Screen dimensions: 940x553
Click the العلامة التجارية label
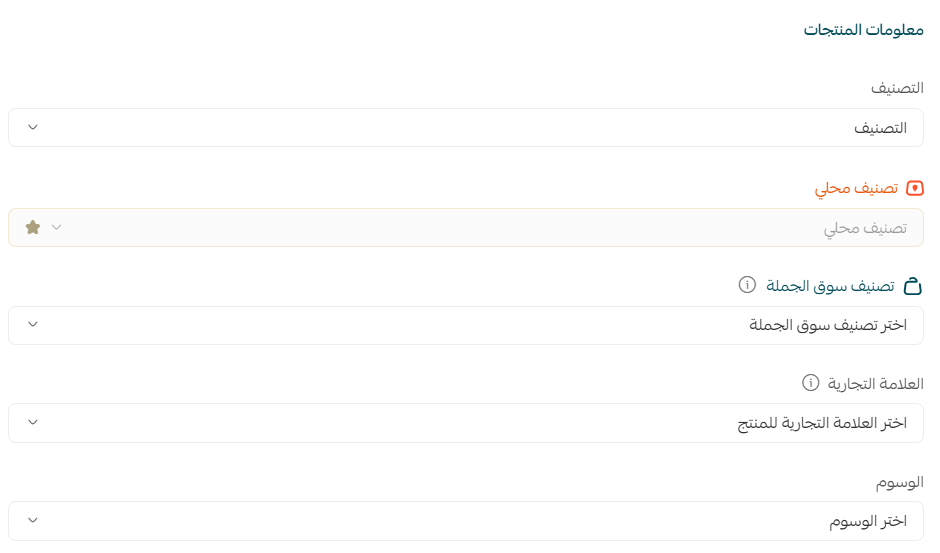(876, 384)
